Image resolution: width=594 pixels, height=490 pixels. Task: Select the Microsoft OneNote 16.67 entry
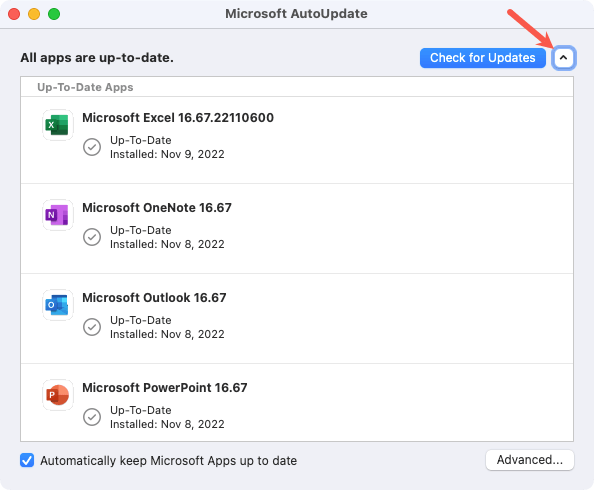pyautogui.click(x=297, y=229)
